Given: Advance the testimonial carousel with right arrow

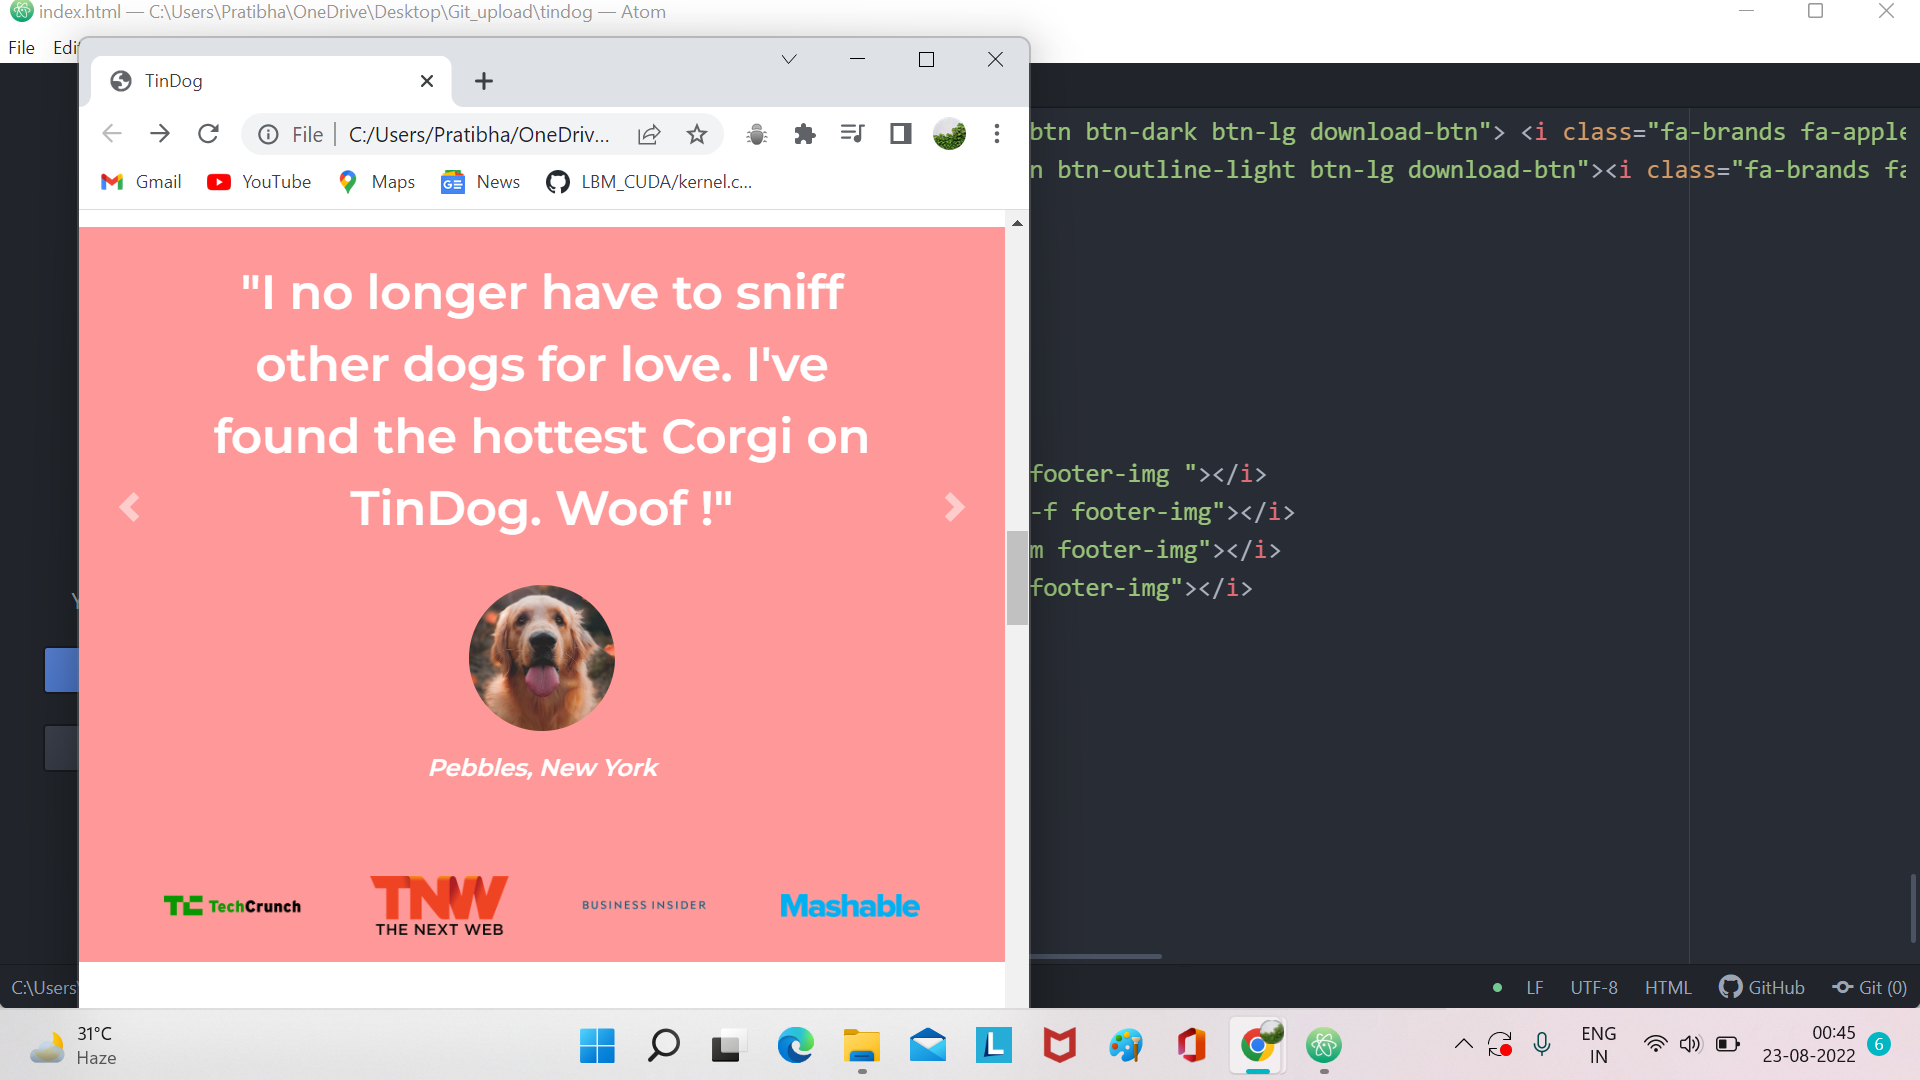Looking at the screenshot, I should [954, 507].
